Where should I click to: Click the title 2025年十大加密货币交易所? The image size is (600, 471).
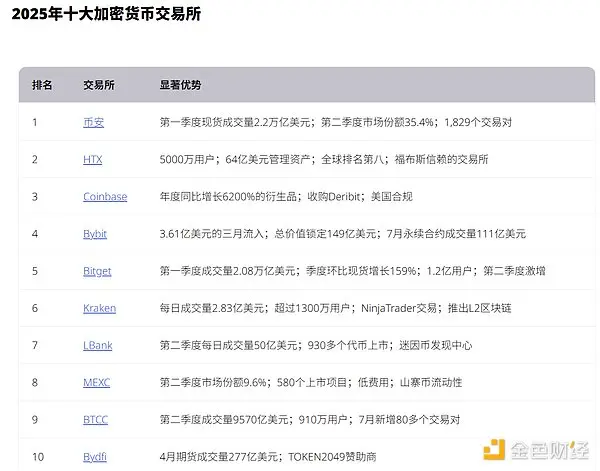[x=106, y=14]
